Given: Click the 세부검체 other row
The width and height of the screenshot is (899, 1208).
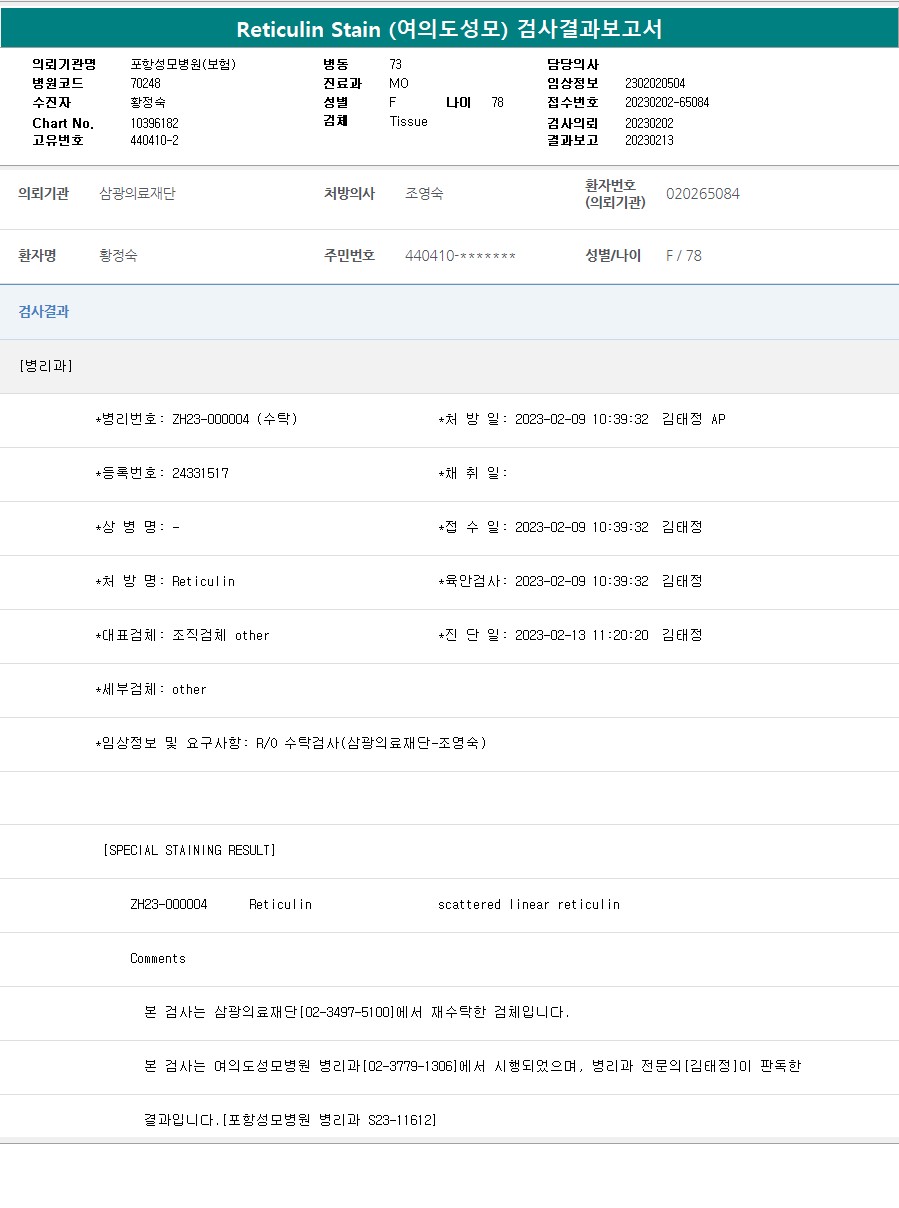Looking at the screenshot, I should pyautogui.click(x=150, y=690).
